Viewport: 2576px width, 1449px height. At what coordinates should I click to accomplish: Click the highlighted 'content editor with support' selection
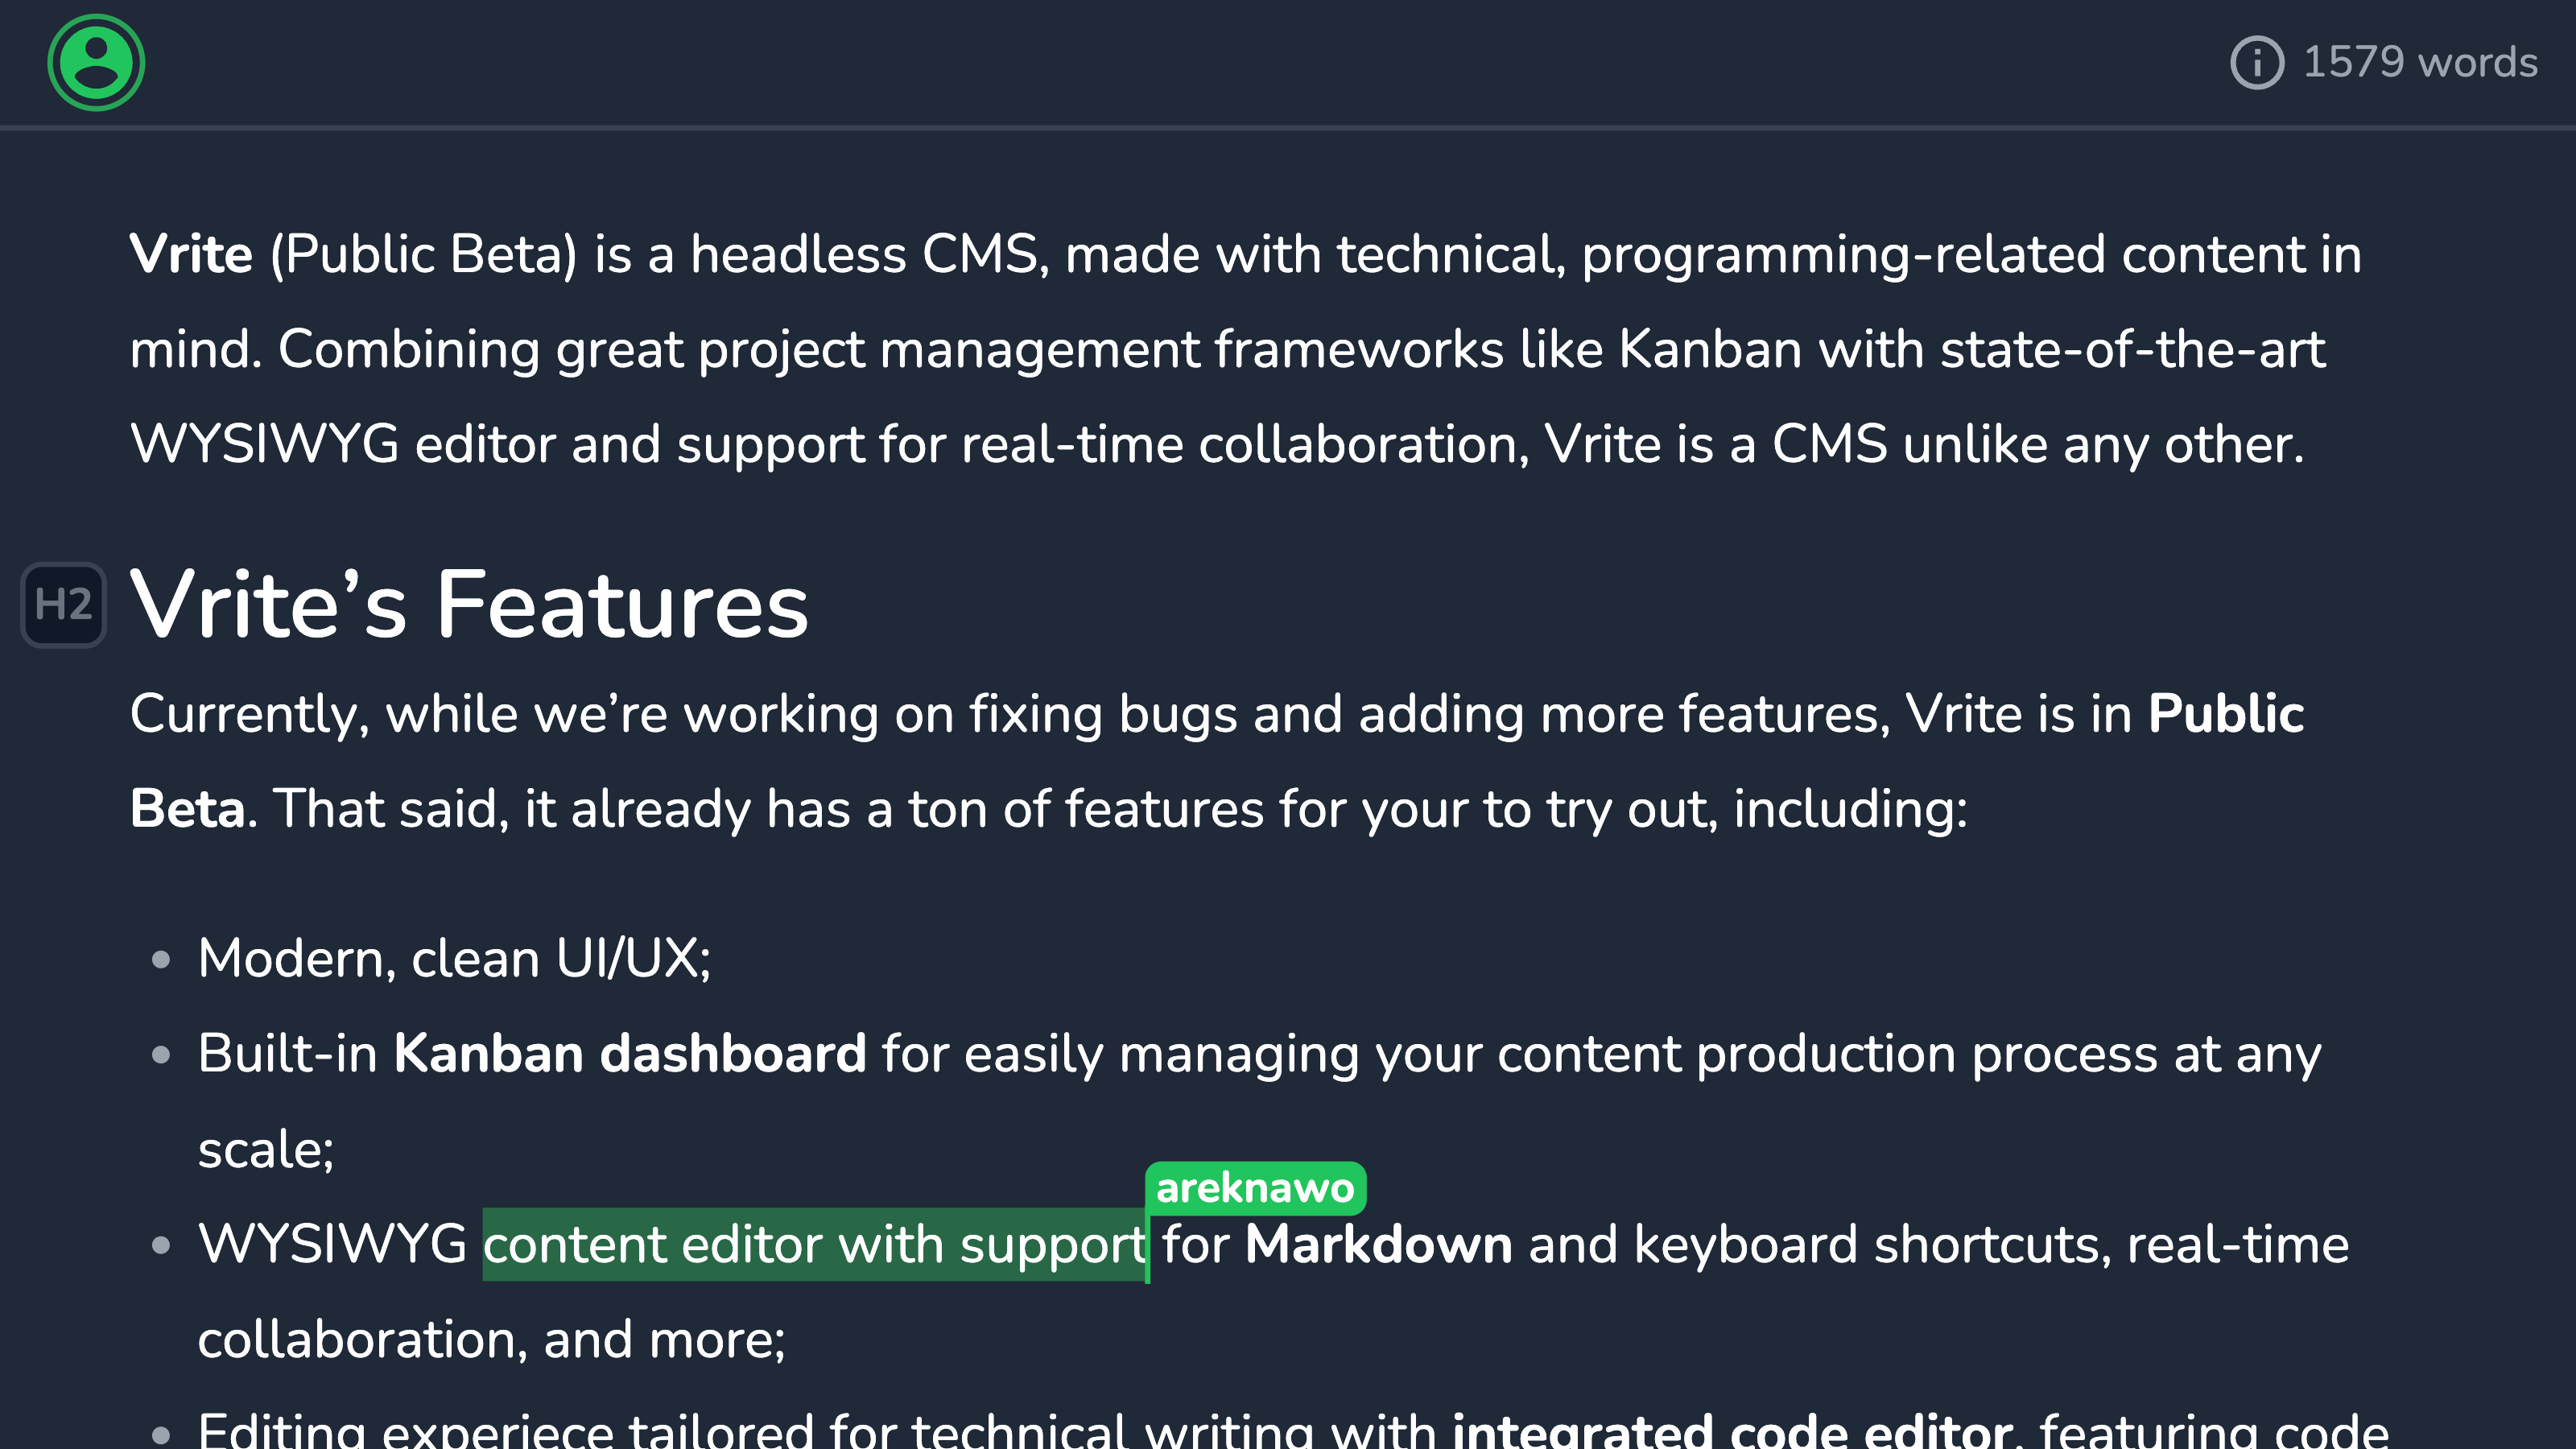point(814,1244)
